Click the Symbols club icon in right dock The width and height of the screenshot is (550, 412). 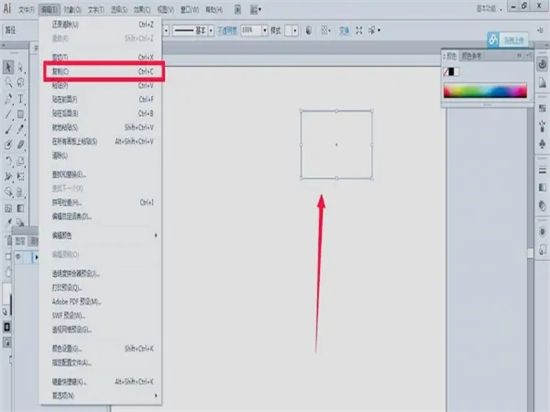(542, 143)
